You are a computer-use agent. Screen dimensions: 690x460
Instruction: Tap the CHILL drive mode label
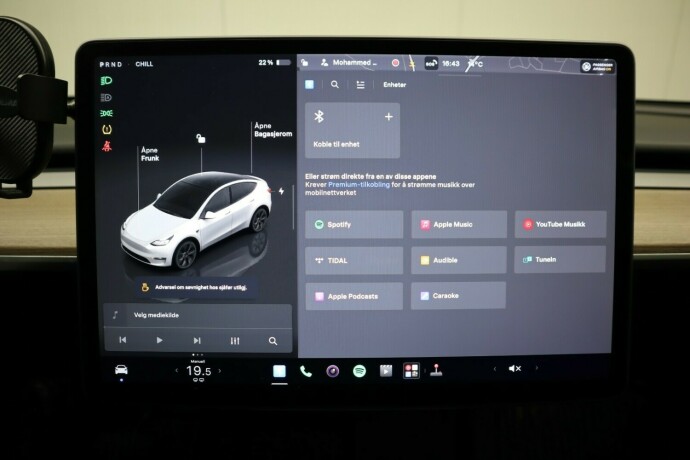(x=144, y=64)
